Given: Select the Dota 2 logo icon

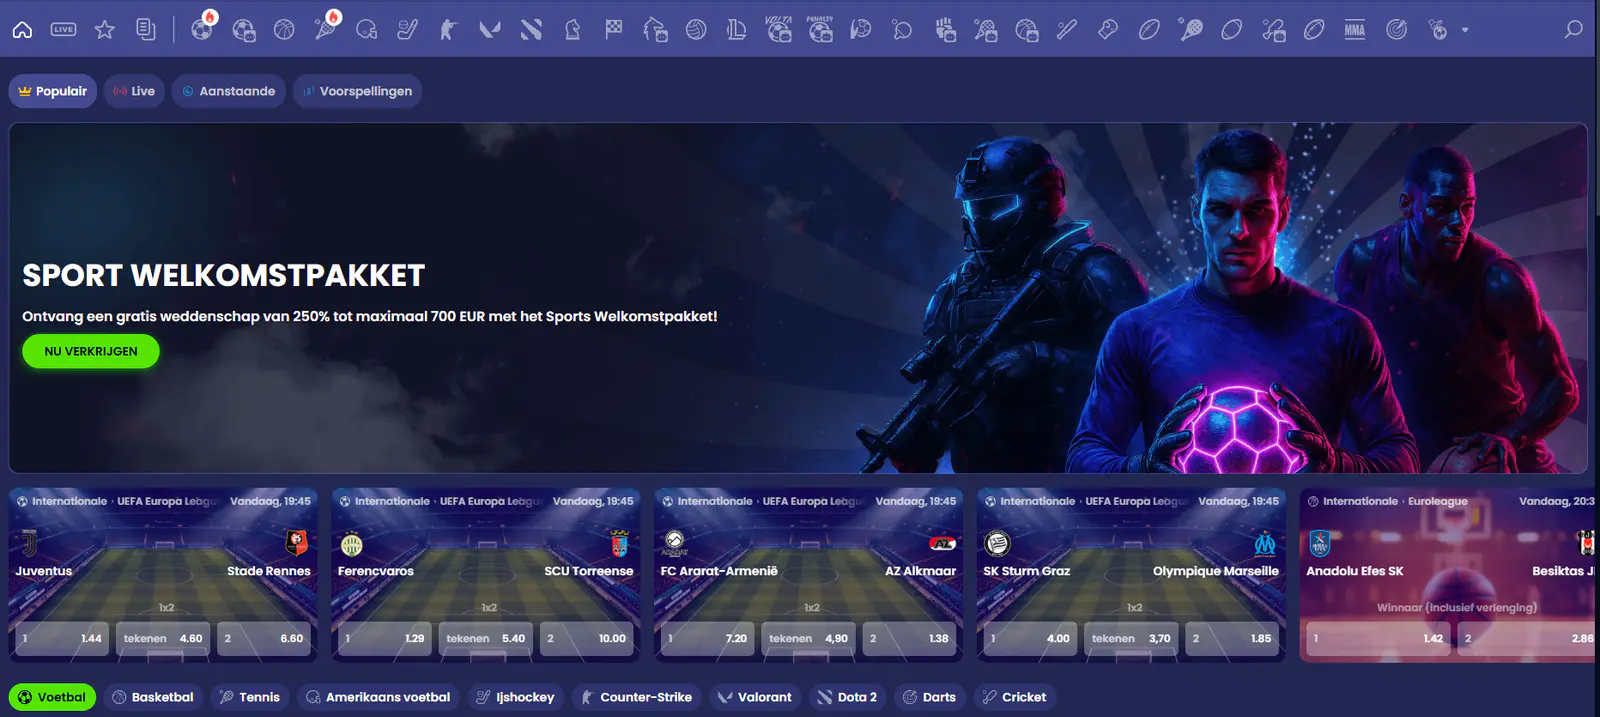Looking at the screenshot, I should 531,30.
